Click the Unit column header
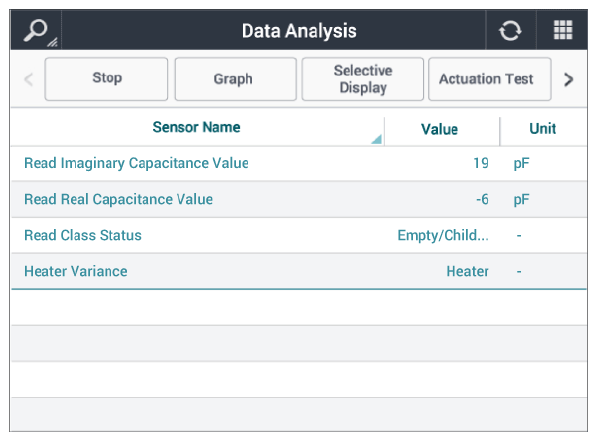Viewport: 597px width, 441px height. (x=543, y=129)
